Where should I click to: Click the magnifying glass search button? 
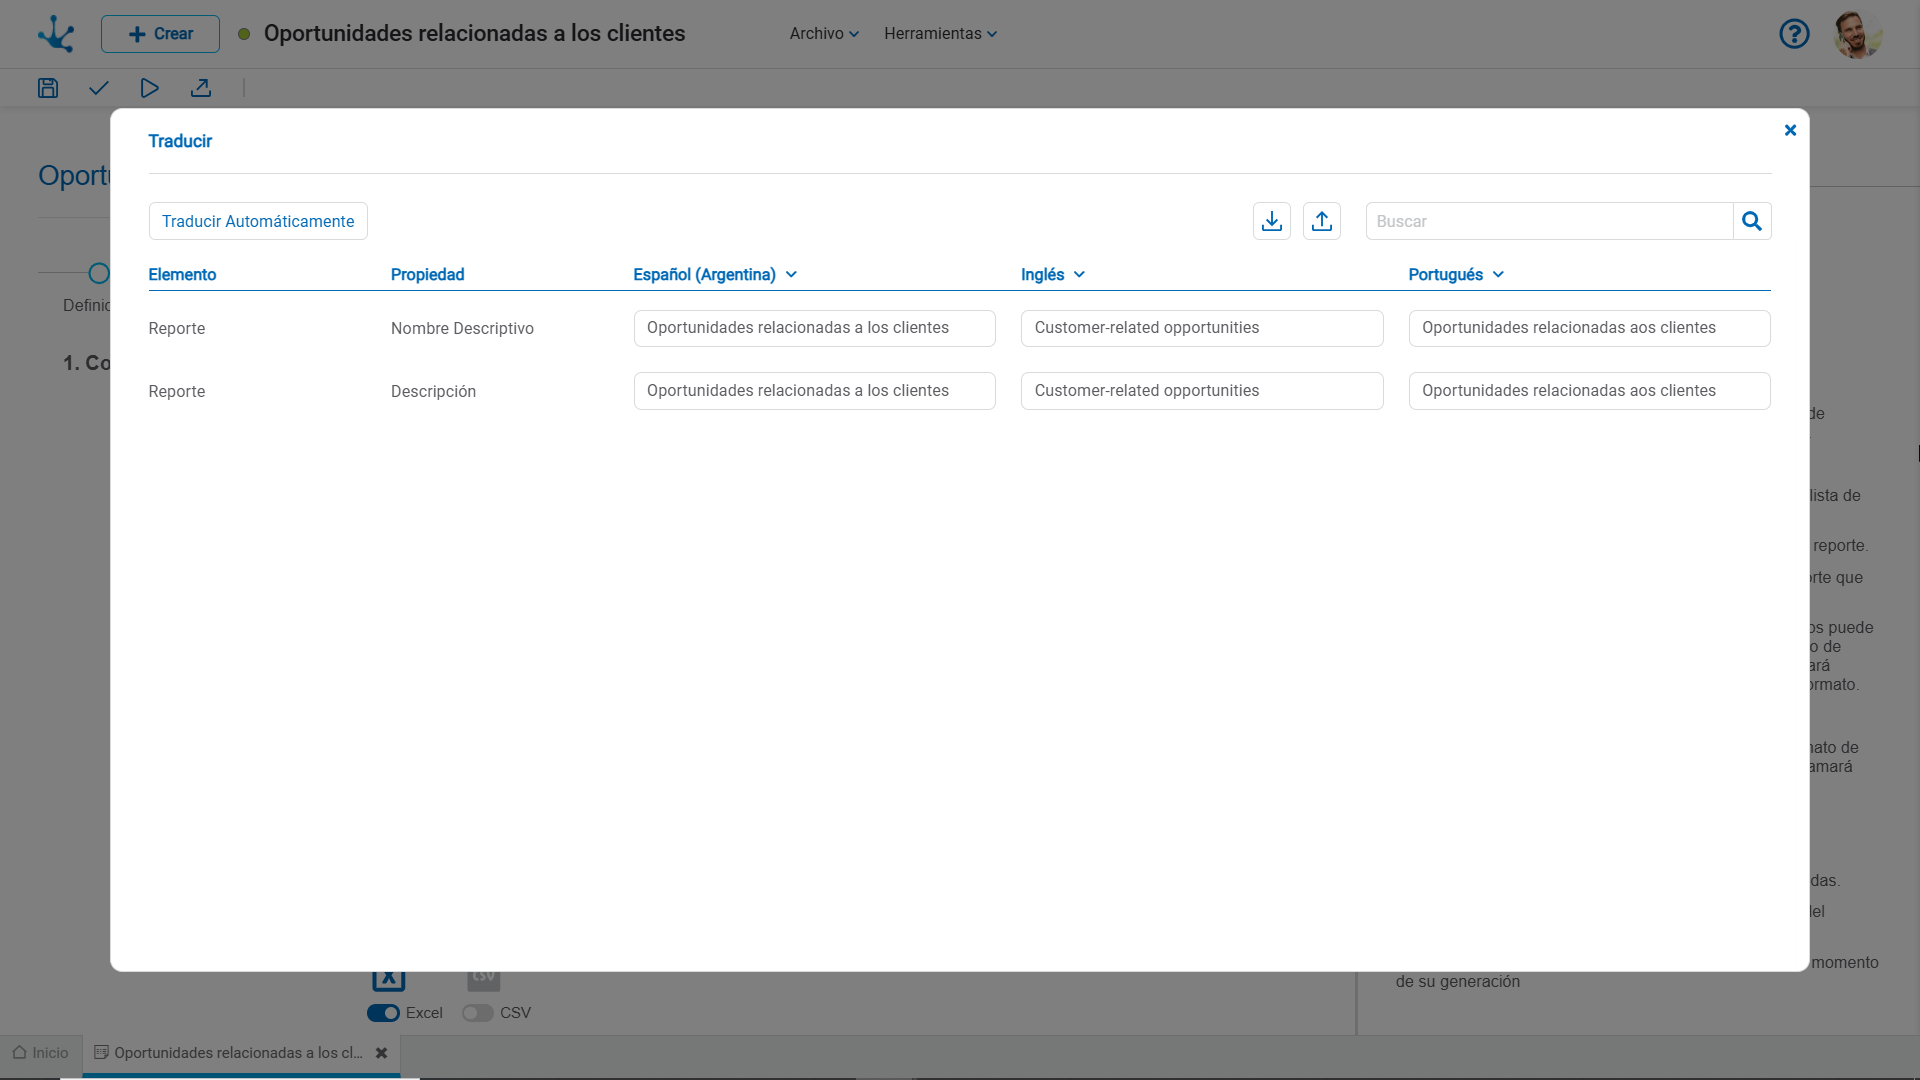click(x=1752, y=221)
